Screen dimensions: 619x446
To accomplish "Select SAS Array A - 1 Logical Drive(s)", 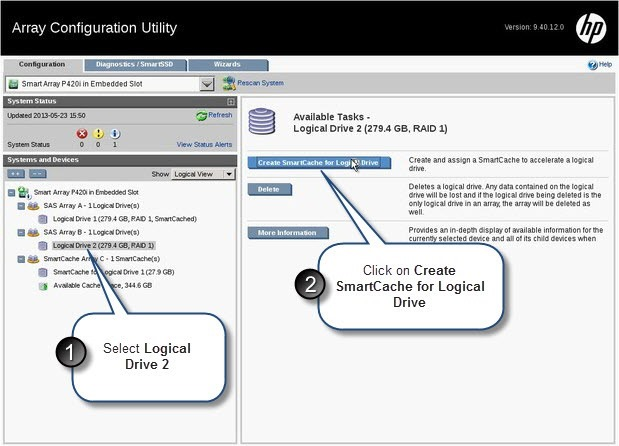I will click(x=91, y=206).
